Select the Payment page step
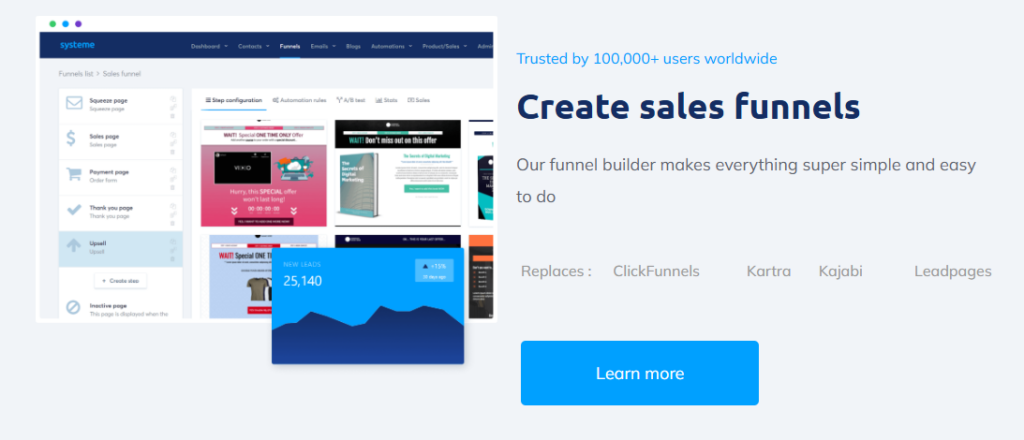 [x=120, y=177]
